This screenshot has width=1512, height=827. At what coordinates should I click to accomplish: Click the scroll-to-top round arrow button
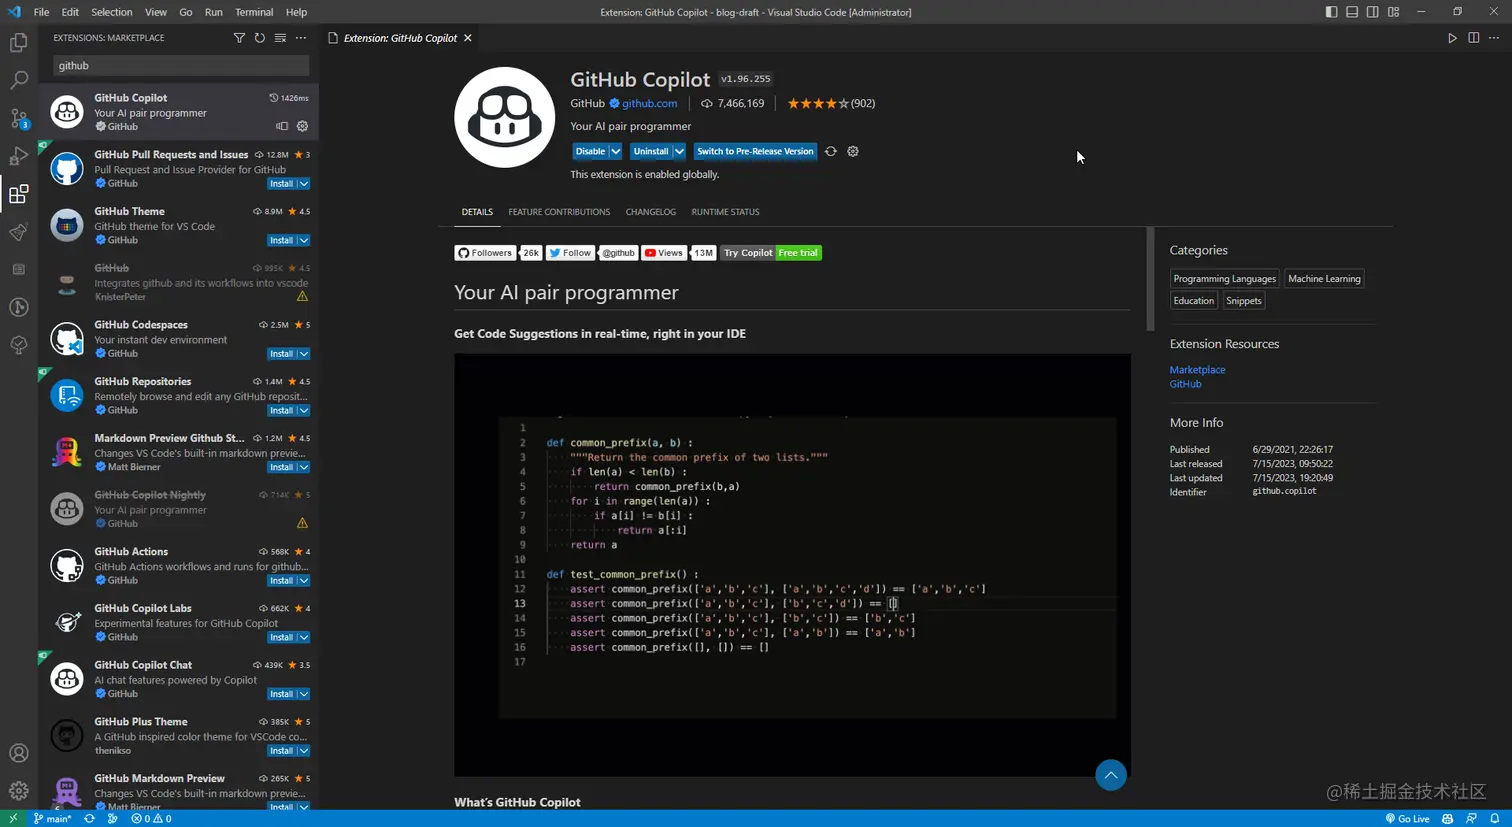click(x=1111, y=775)
